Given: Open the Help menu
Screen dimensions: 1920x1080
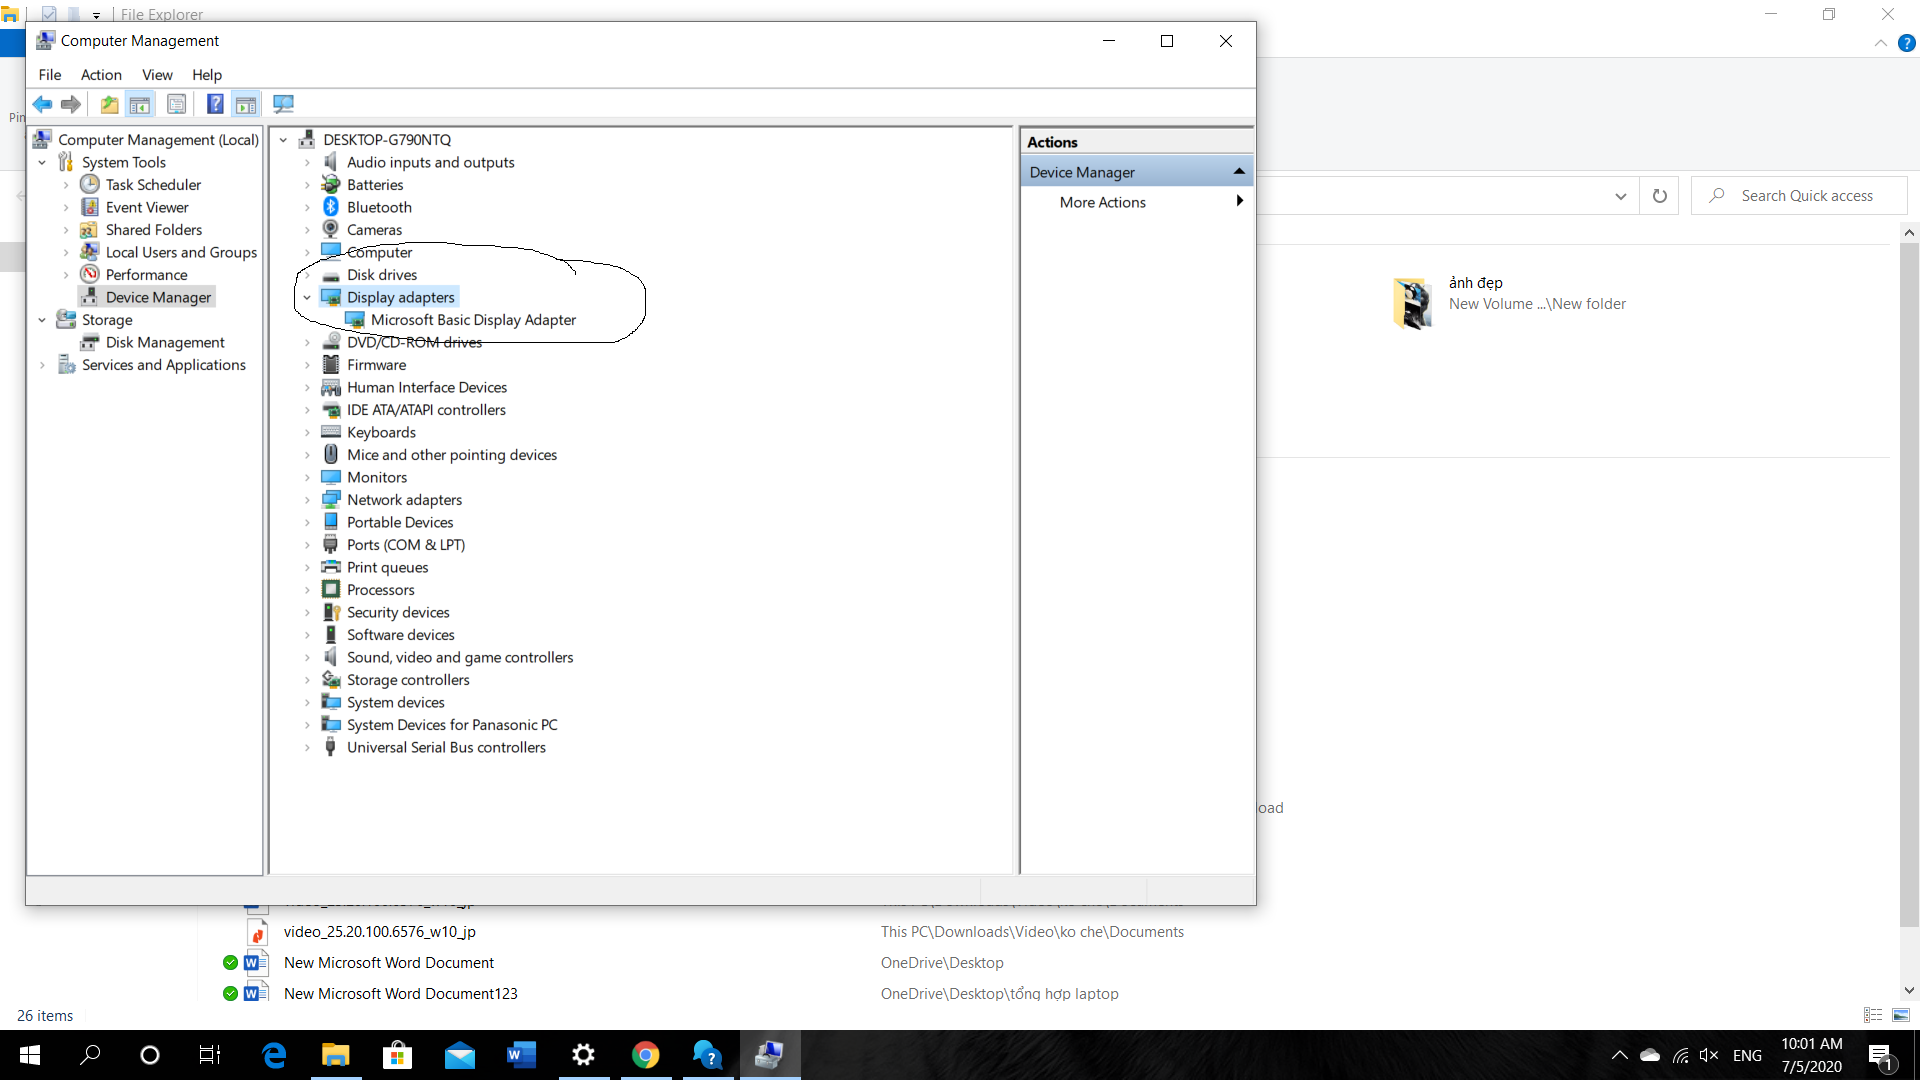Looking at the screenshot, I should coord(207,75).
